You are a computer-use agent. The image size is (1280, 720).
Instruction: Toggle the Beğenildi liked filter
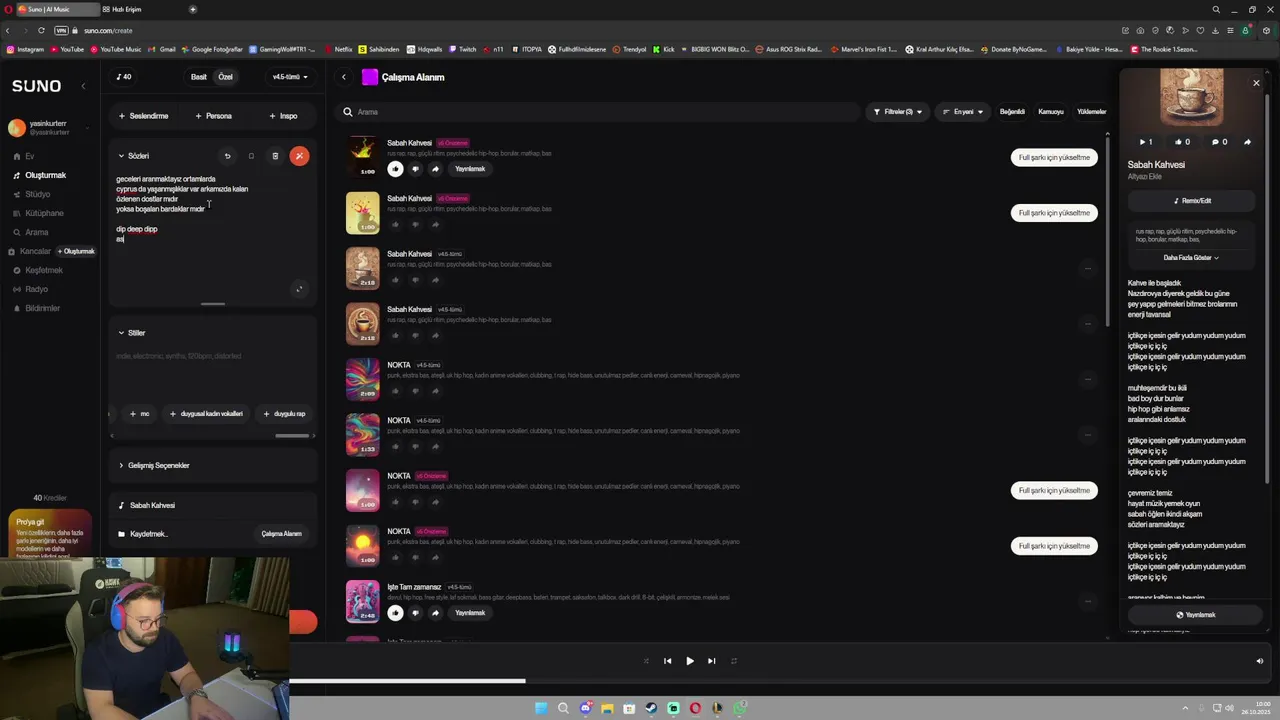point(1012,112)
